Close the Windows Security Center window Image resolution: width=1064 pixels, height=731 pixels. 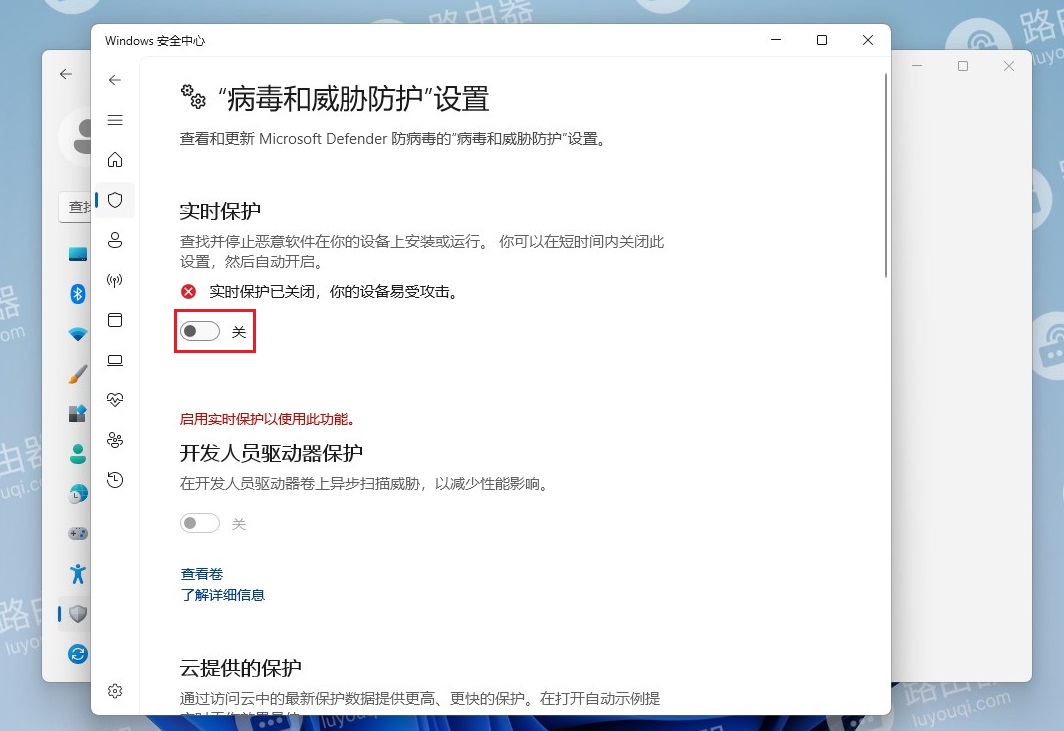point(867,40)
